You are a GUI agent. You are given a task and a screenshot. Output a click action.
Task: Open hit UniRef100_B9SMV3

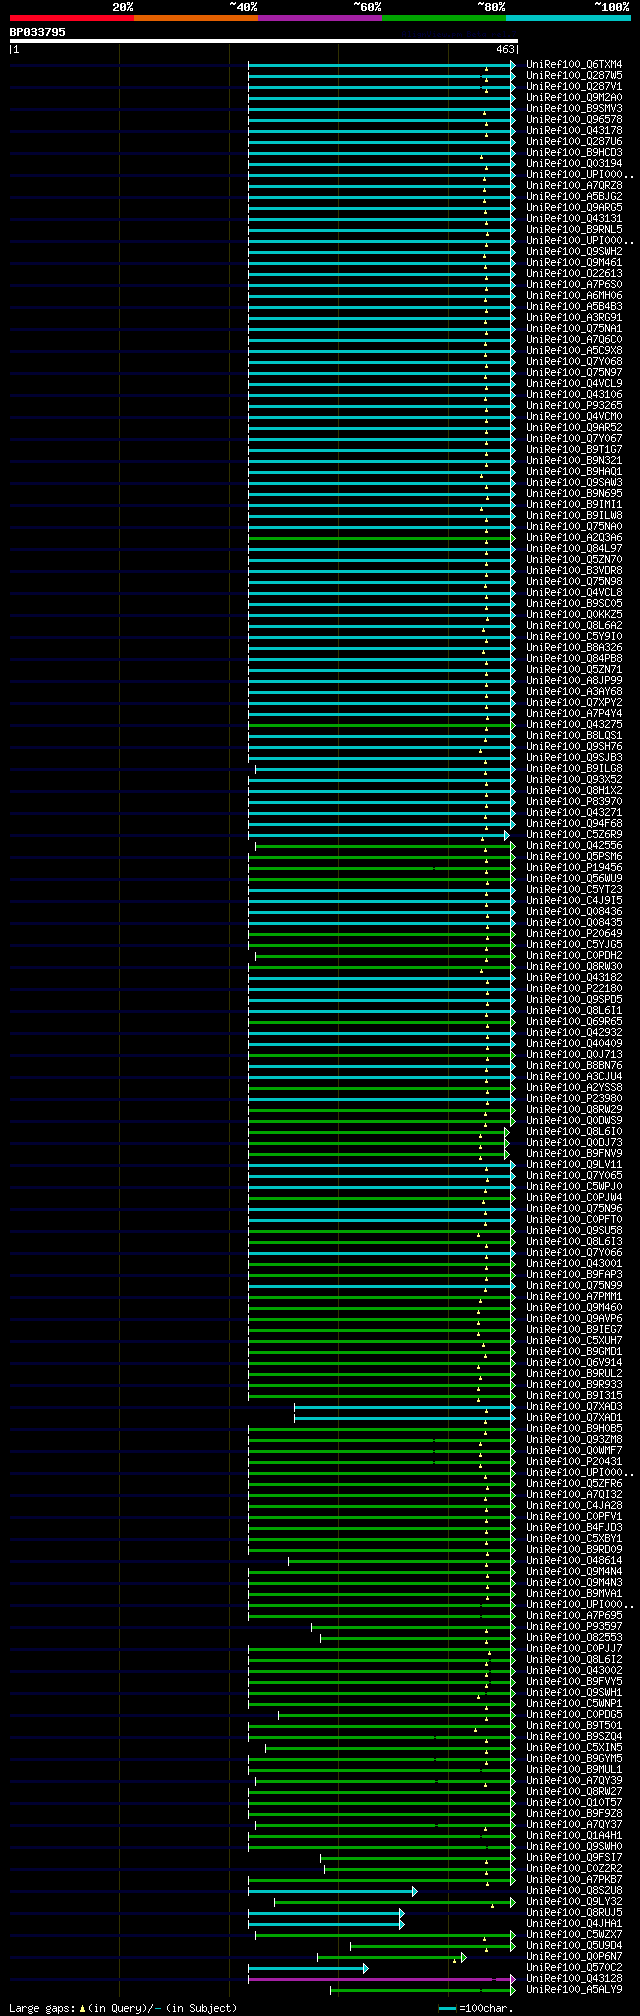(574, 108)
